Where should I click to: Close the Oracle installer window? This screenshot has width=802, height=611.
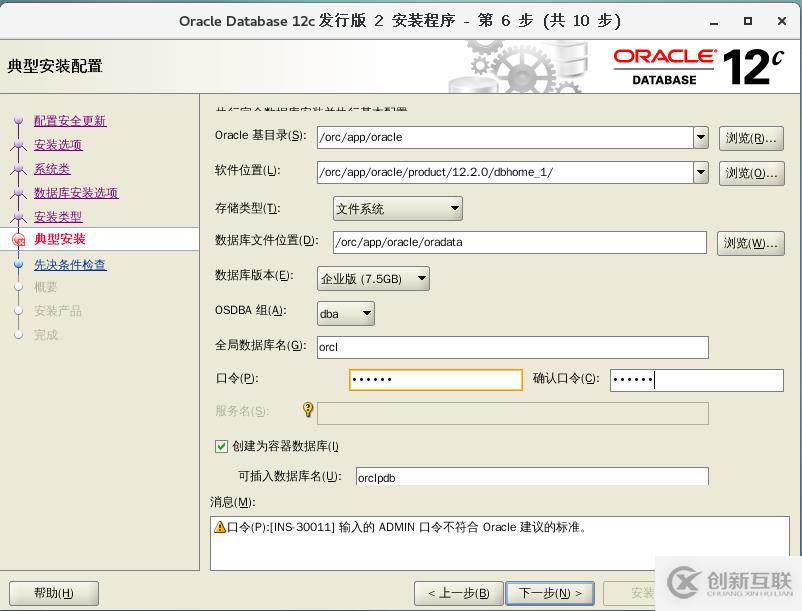tap(782, 21)
